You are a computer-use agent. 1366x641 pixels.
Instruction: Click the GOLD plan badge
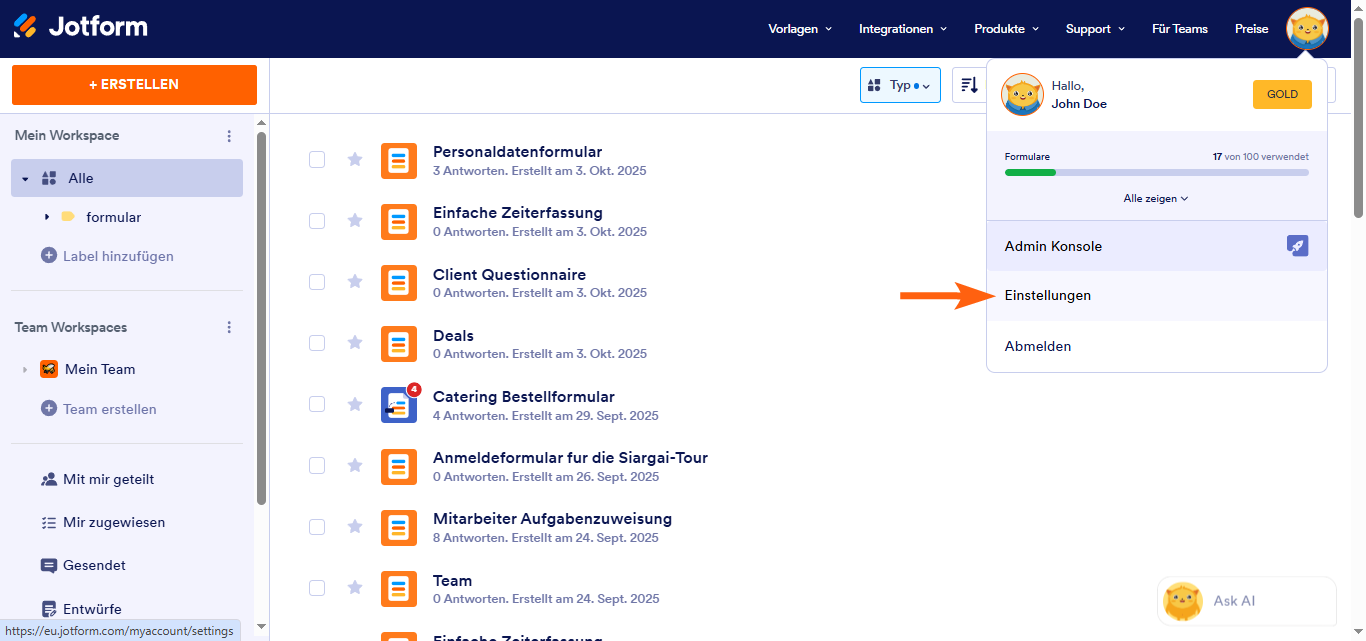(1281, 94)
